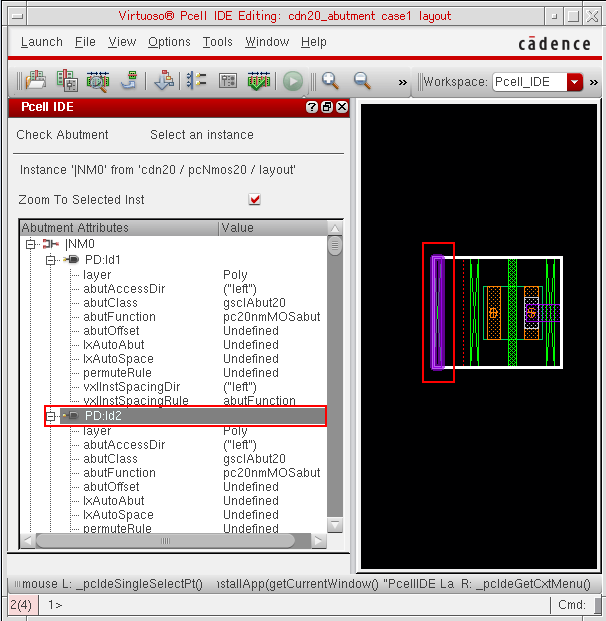This screenshot has width=606, height=621.
Task: Click the green checkmark toolbar icon
Action: [x=259, y=81]
